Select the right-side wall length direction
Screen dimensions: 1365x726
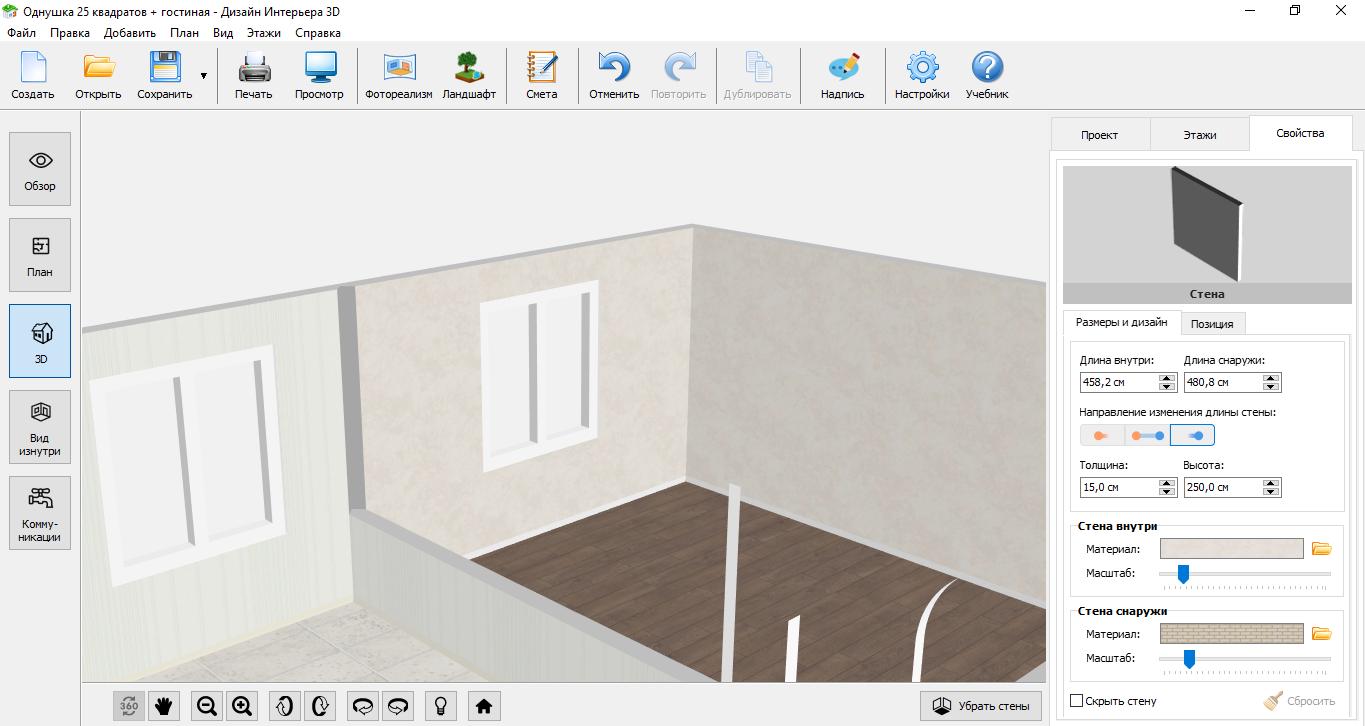(1193, 436)
